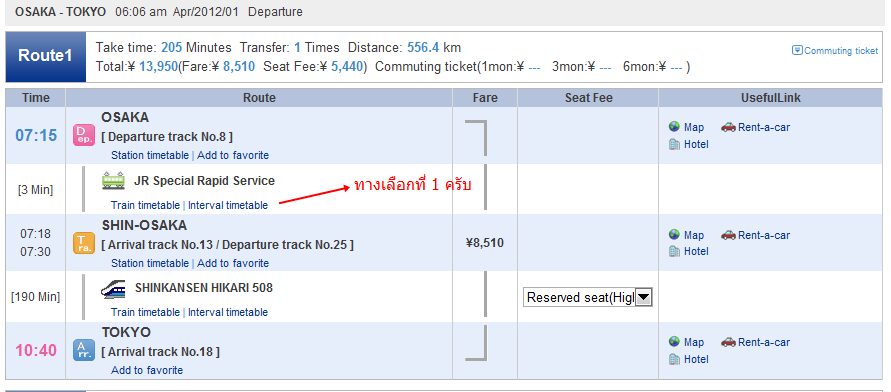Open the Reserved seat dropdown
The width and height of the screenshot is (891, 392).
click(x=588, y=297)
